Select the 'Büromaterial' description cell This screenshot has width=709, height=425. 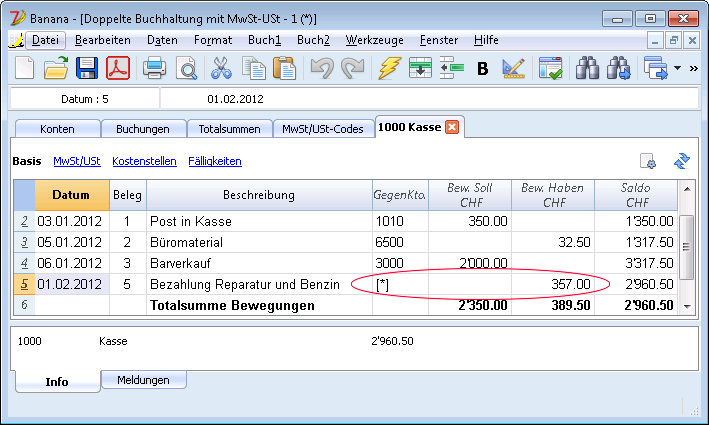coord(259,242)
